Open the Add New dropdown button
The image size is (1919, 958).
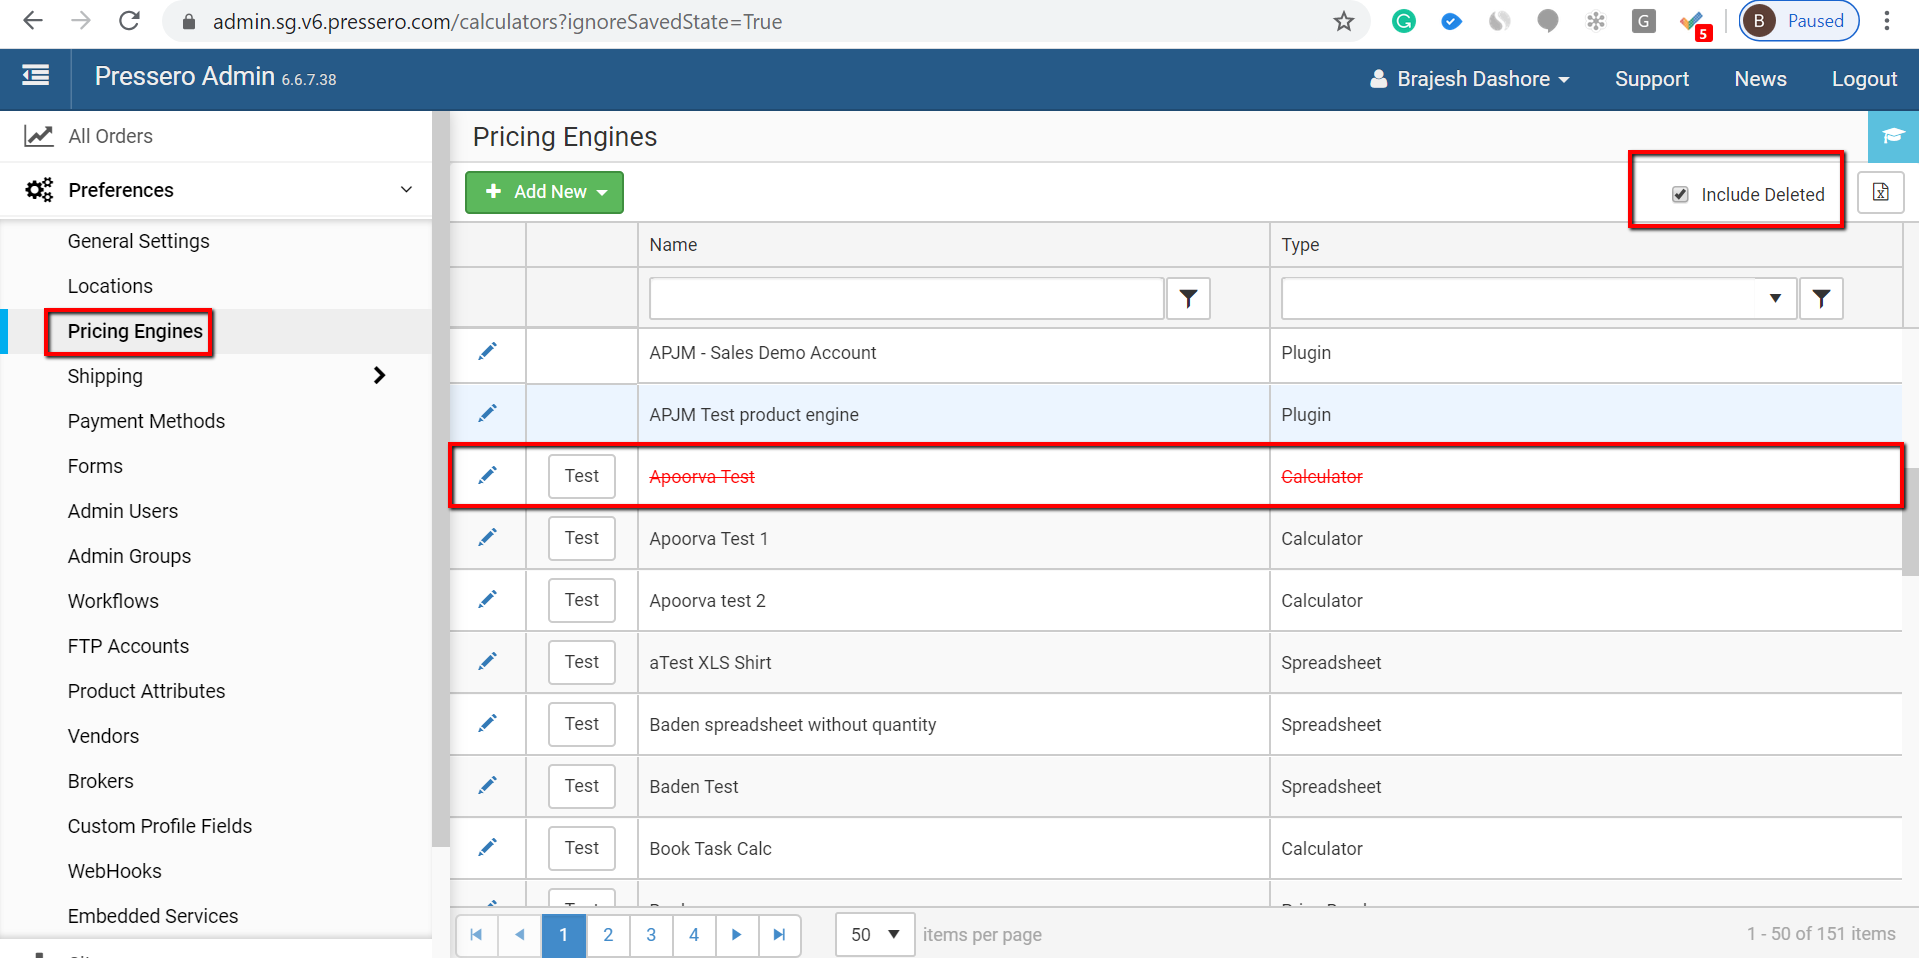tap(544, 192)
